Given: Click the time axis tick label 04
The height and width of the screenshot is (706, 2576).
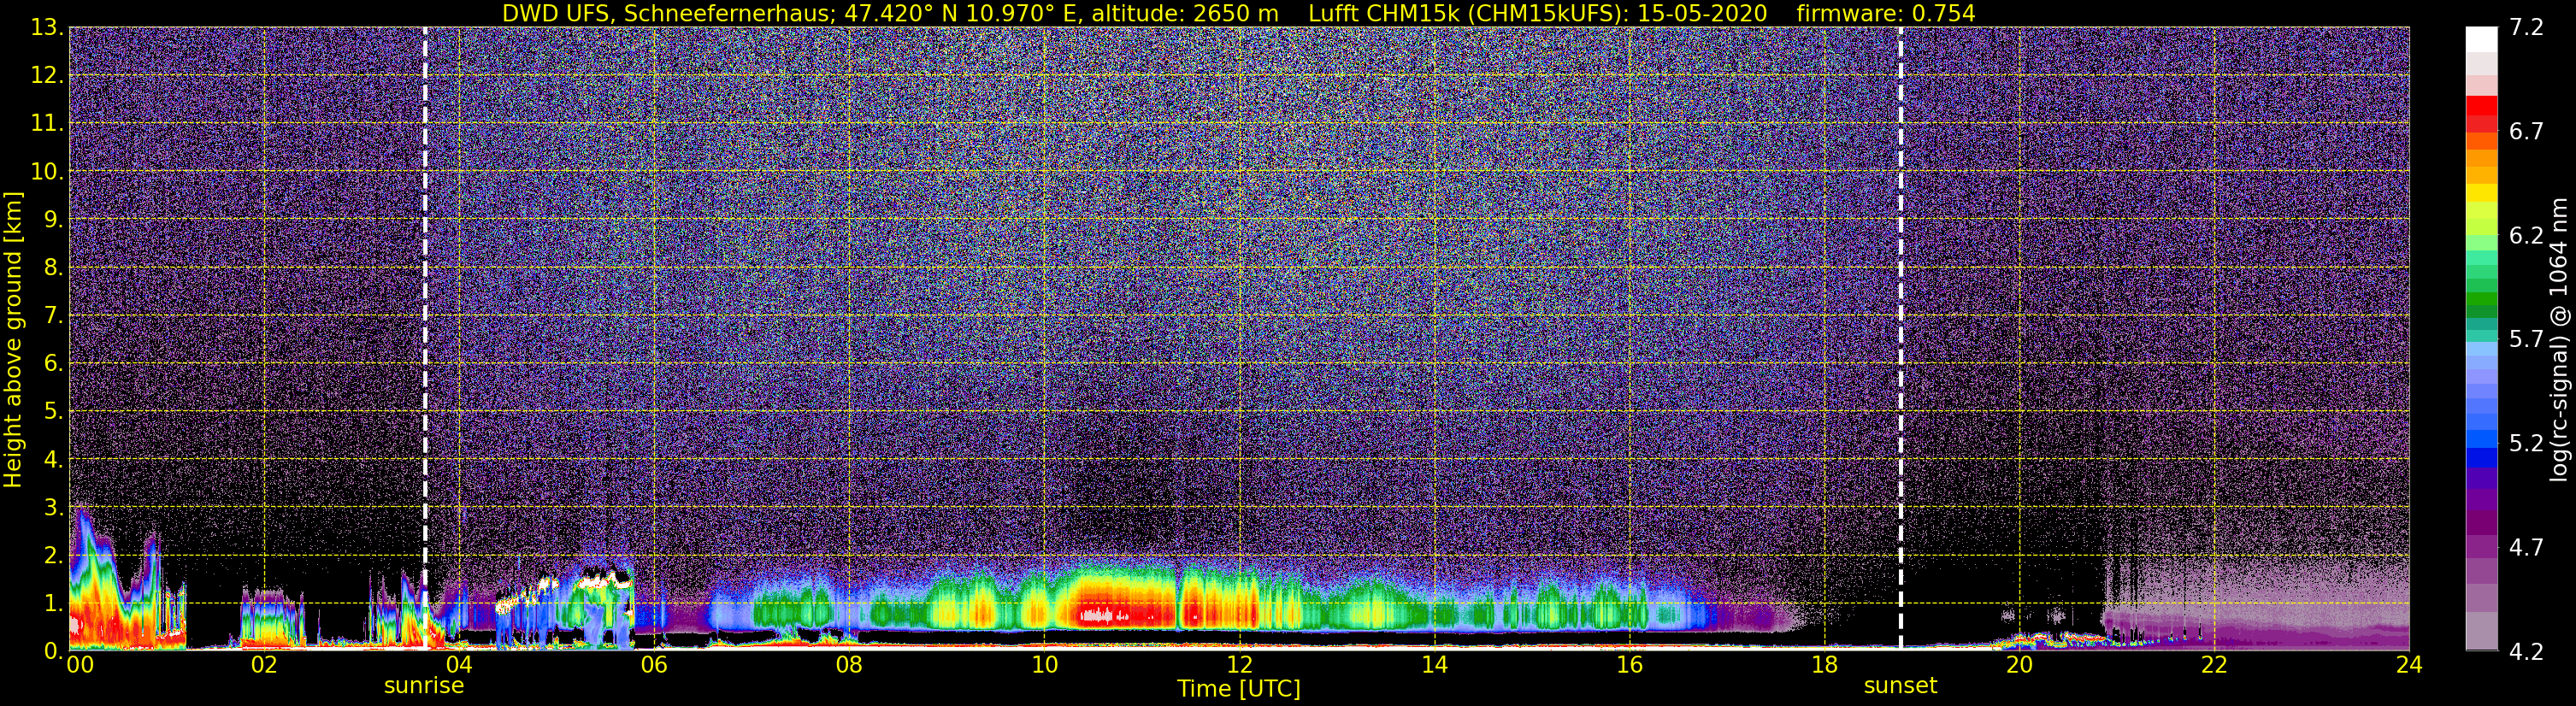Looking at the screenshot, I should [x=458, y=665].
